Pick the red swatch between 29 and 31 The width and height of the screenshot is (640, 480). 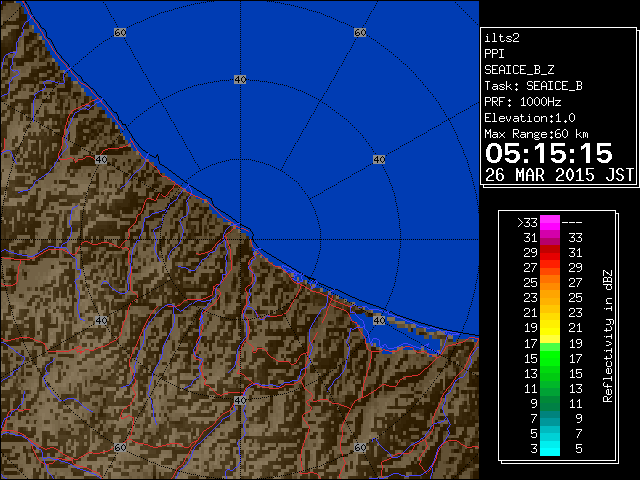coord(550,253)
